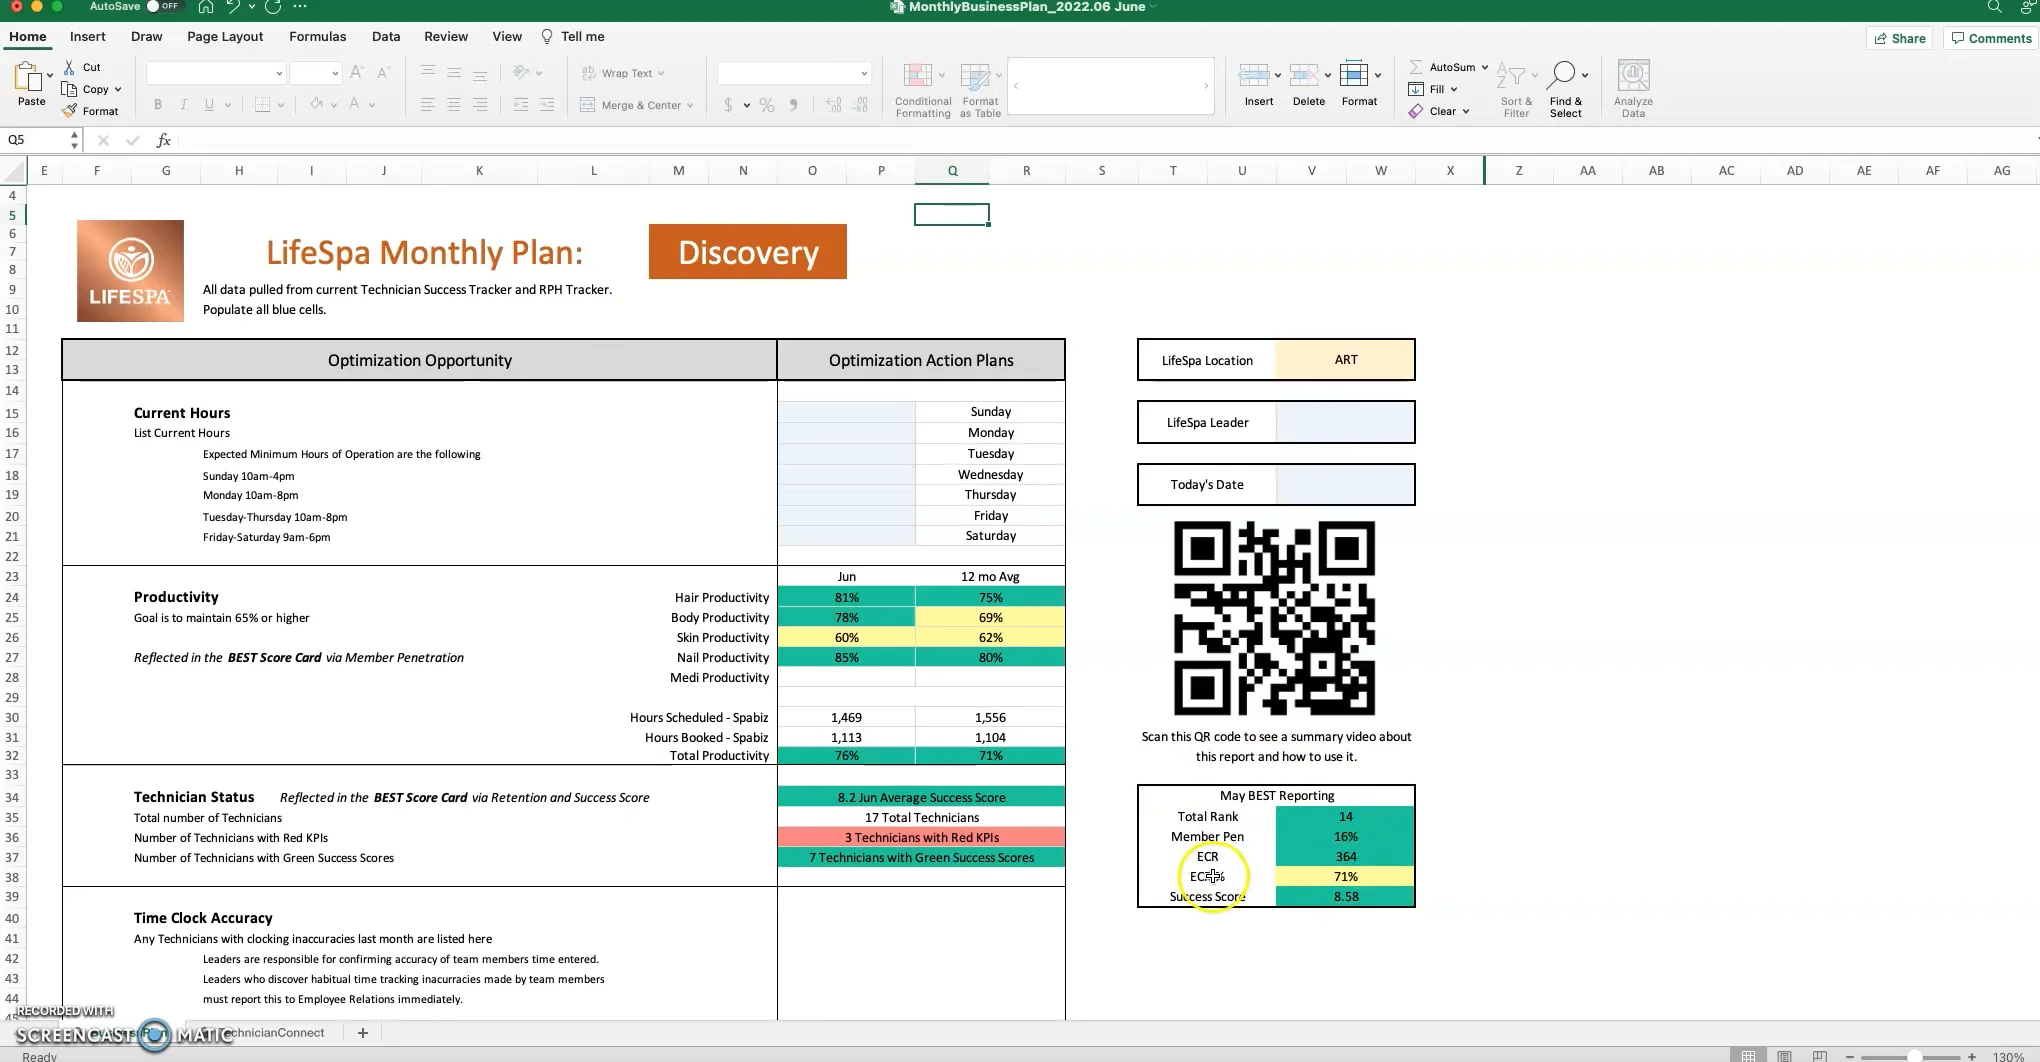
Task: Open the number format dropdown
Action: click(864, 73)
